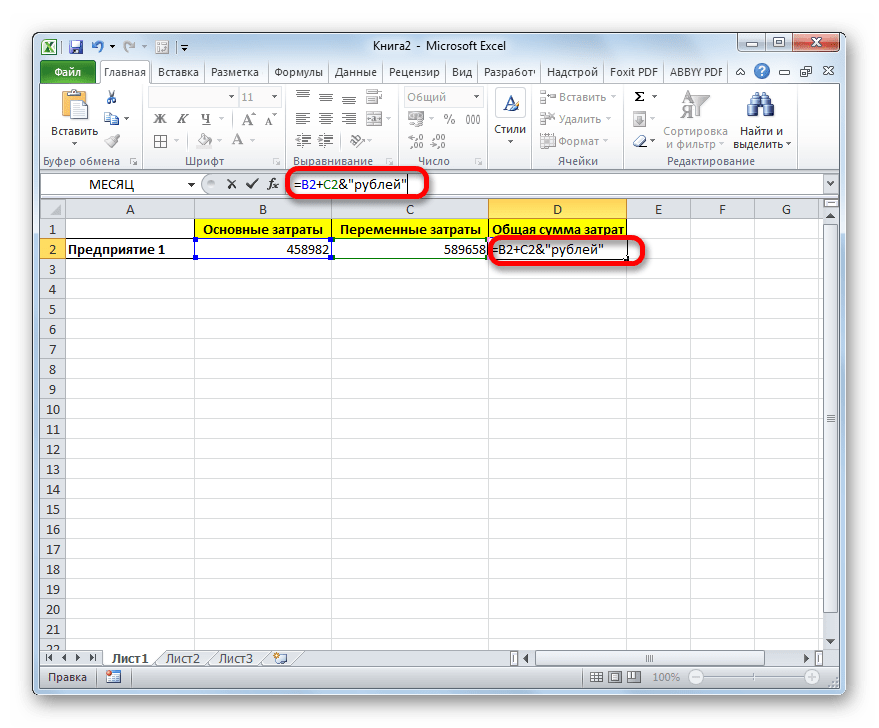Viewport: 879px width, 728px height.
Task: Cancel formula entry with X icon
Action: pyautogui.click(x=232, y=184)
